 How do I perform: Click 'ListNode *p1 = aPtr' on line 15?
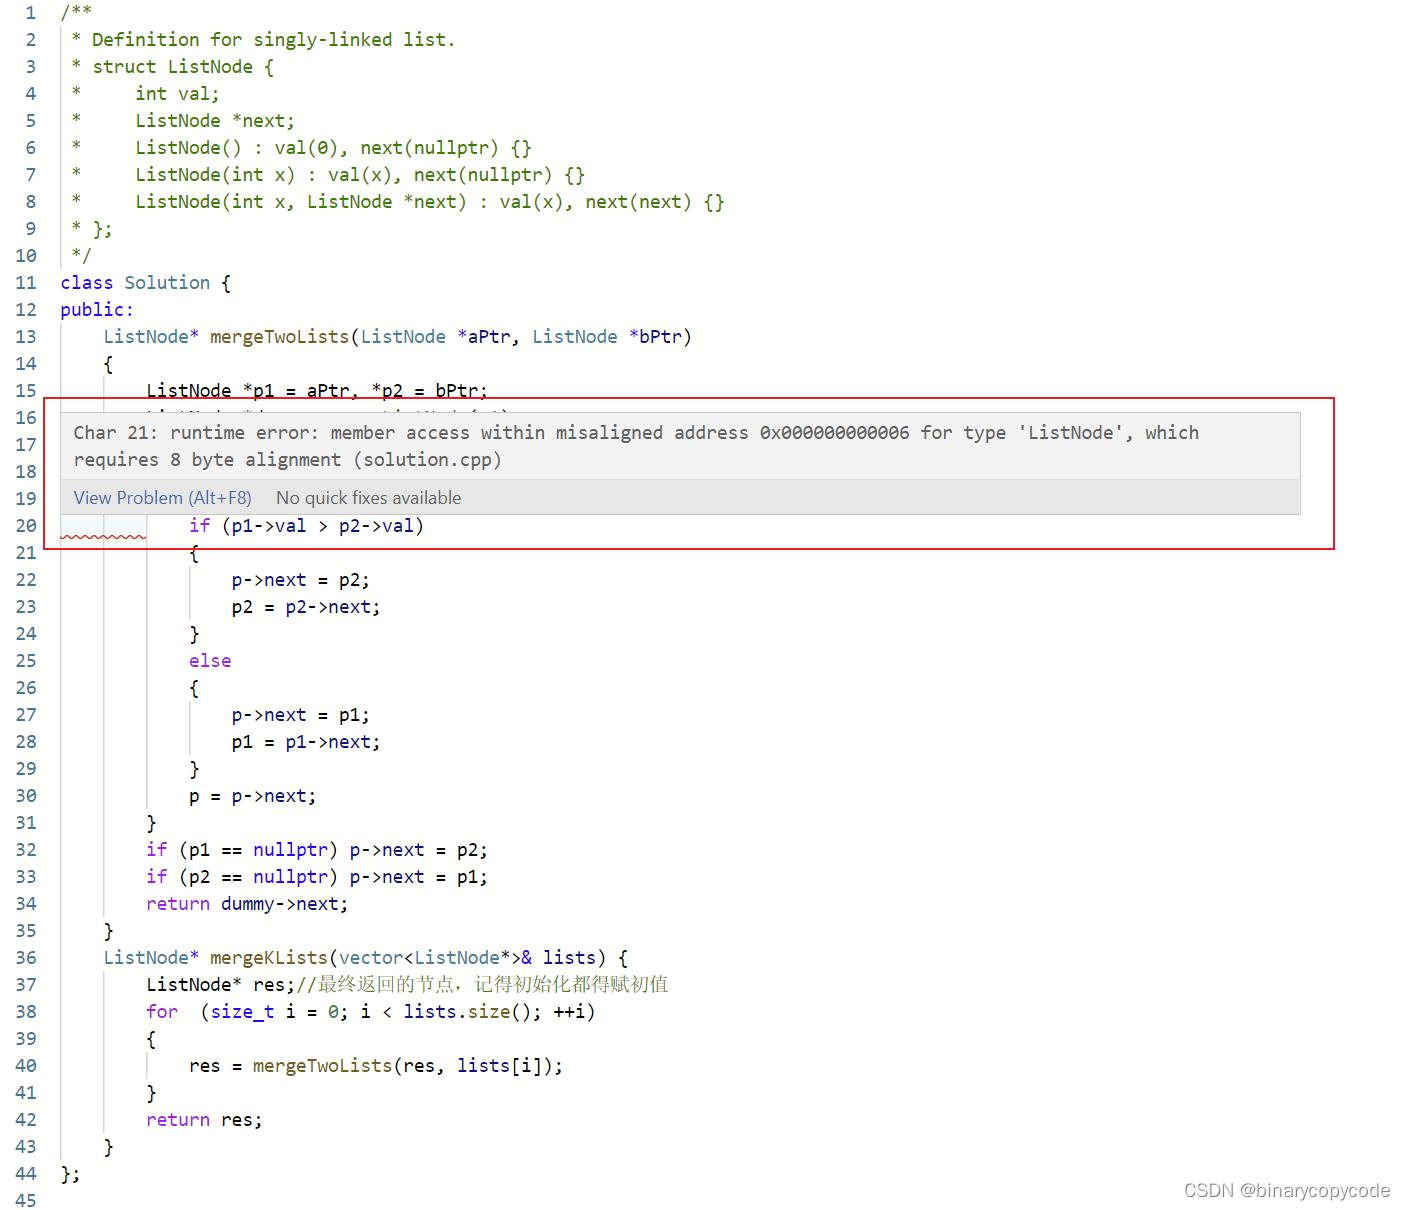point(248,391)
